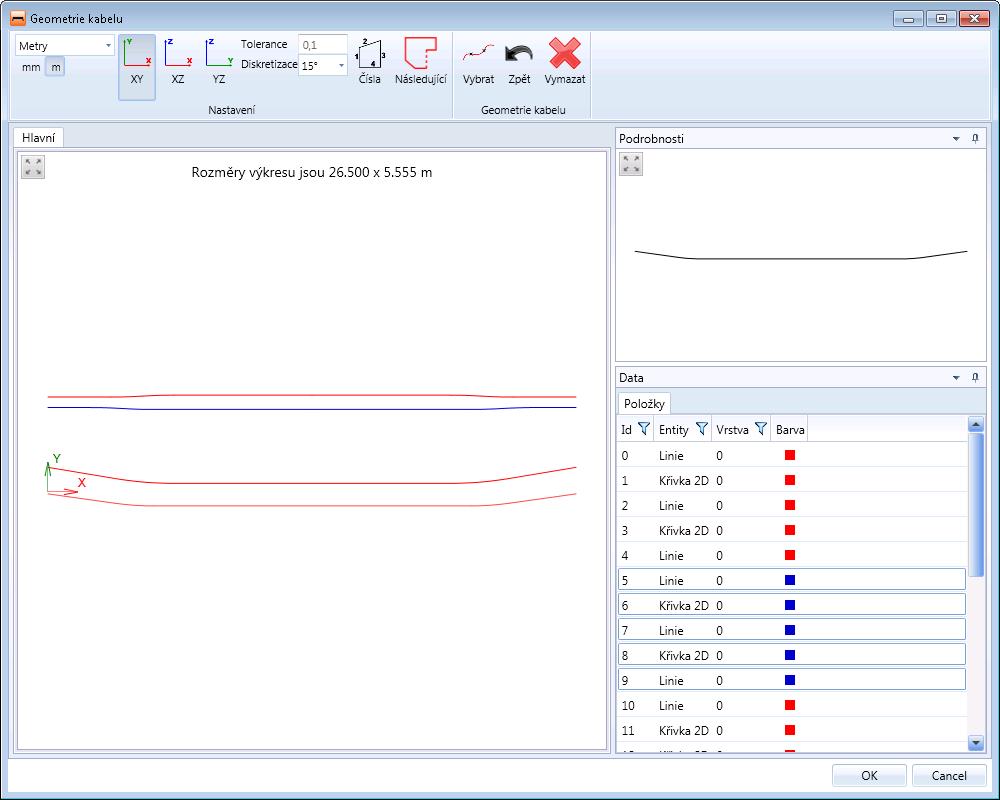This screenshot has width=1000, height=800.
Task: Close the Geometrie kabelu window
Action: click(974, 19)
